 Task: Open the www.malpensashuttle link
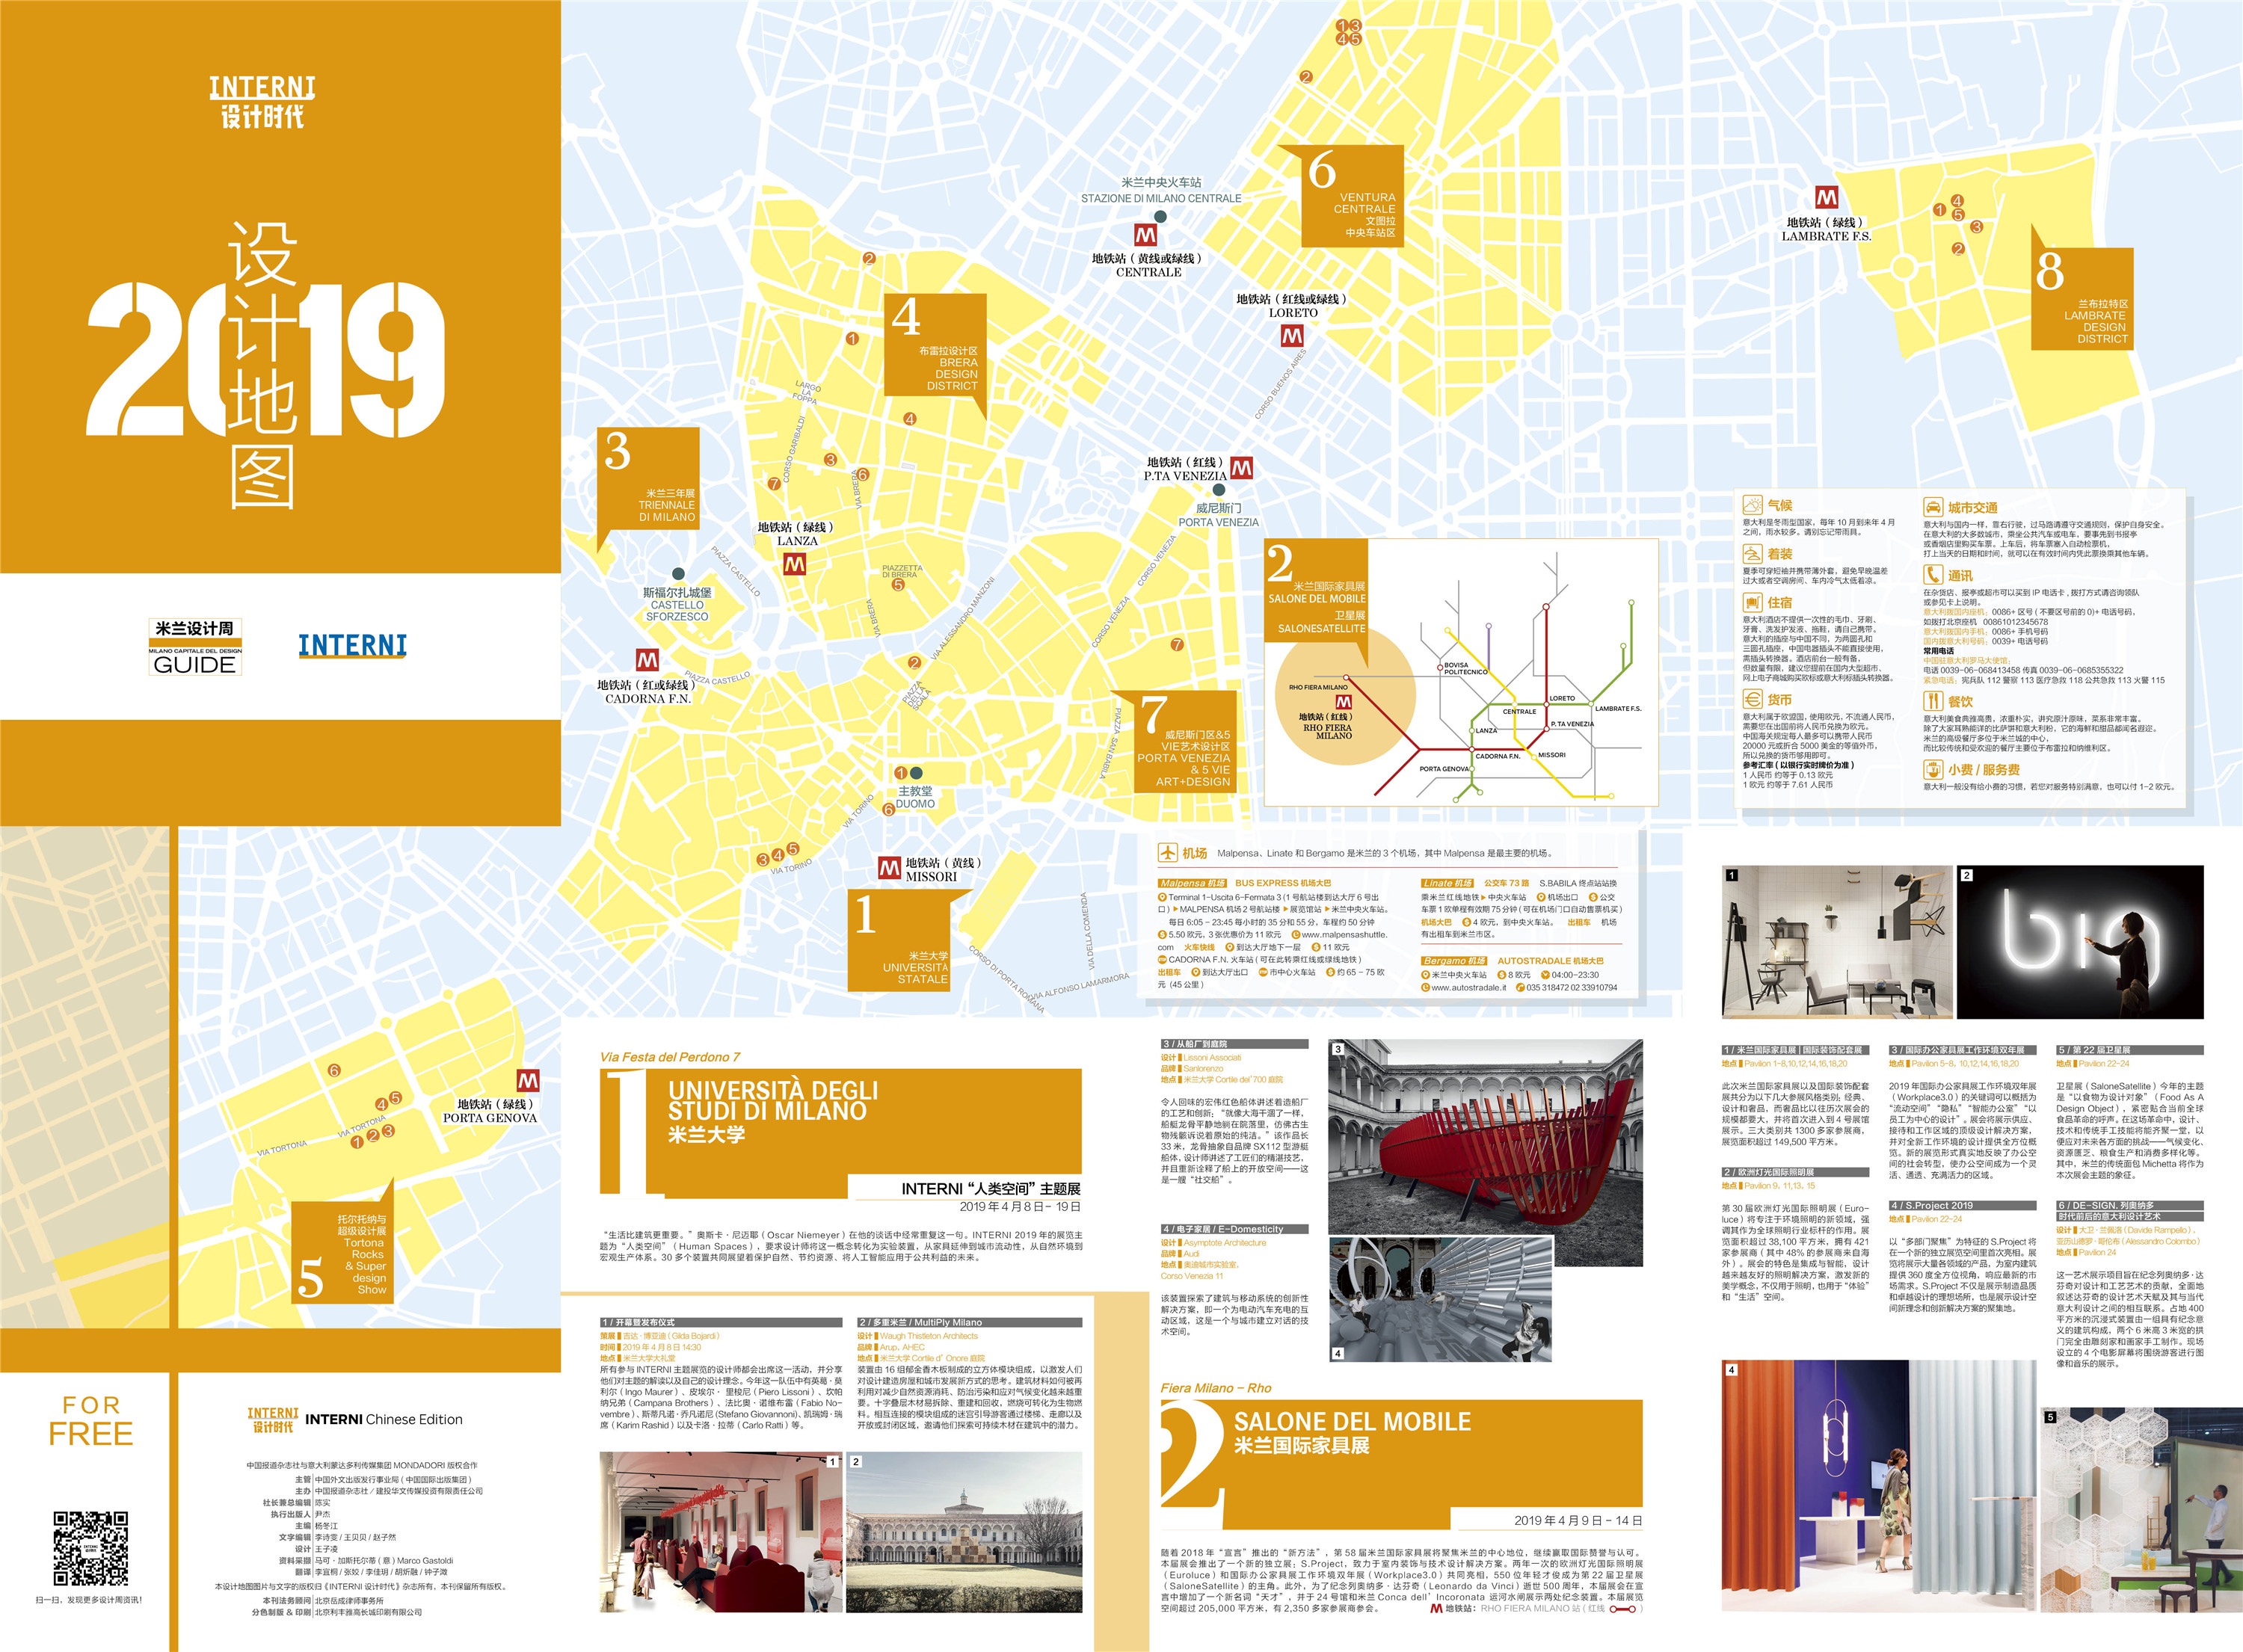tap(1345, 934)
